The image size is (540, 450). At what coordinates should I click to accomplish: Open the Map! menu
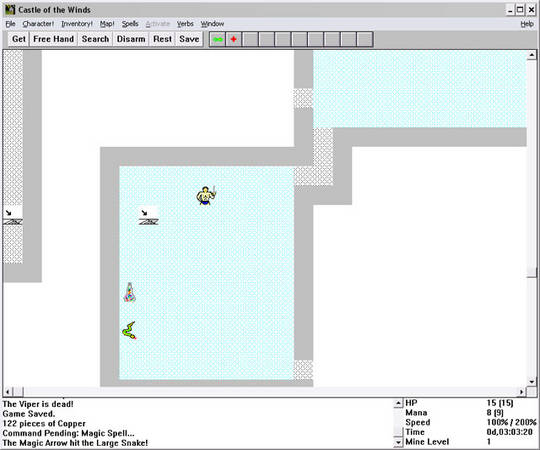(107, 24)
